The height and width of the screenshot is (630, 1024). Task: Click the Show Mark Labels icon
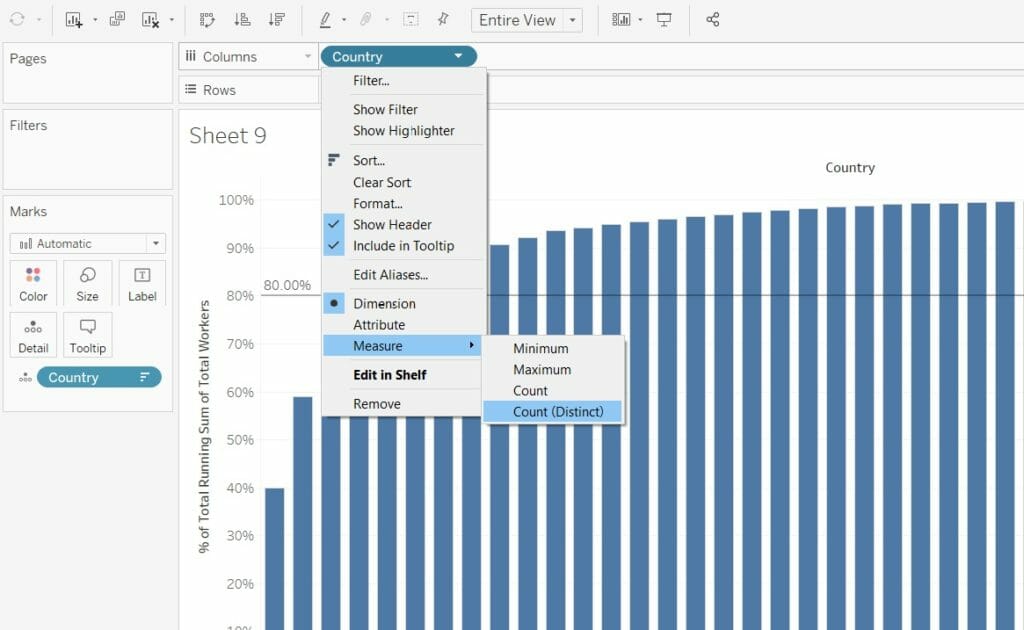pos(411,20)
